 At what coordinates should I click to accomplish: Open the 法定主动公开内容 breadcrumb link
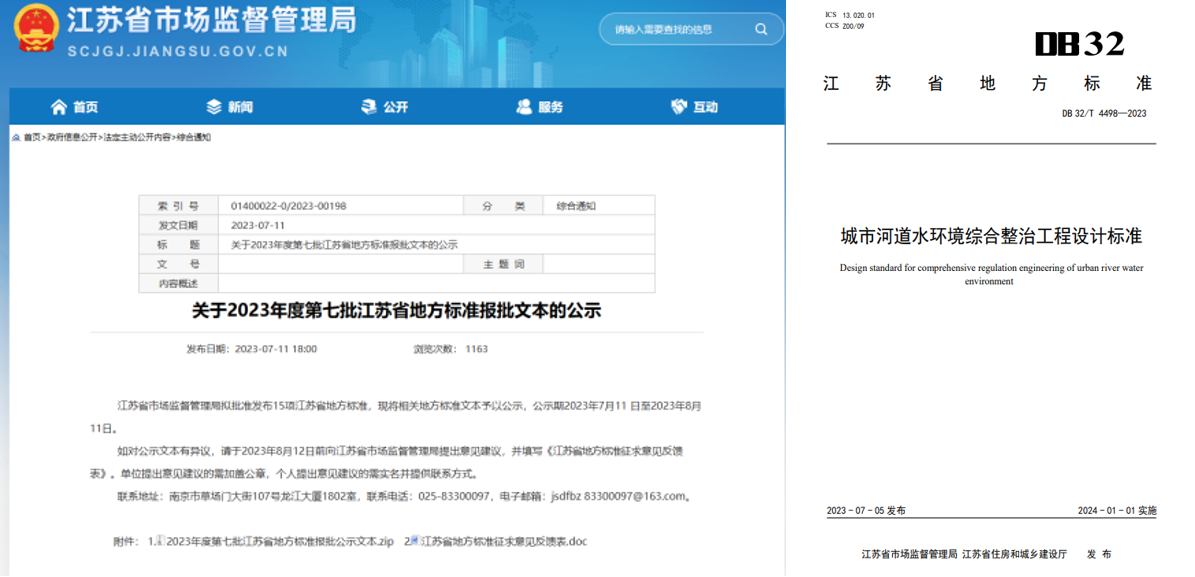(x=140, y=139)
